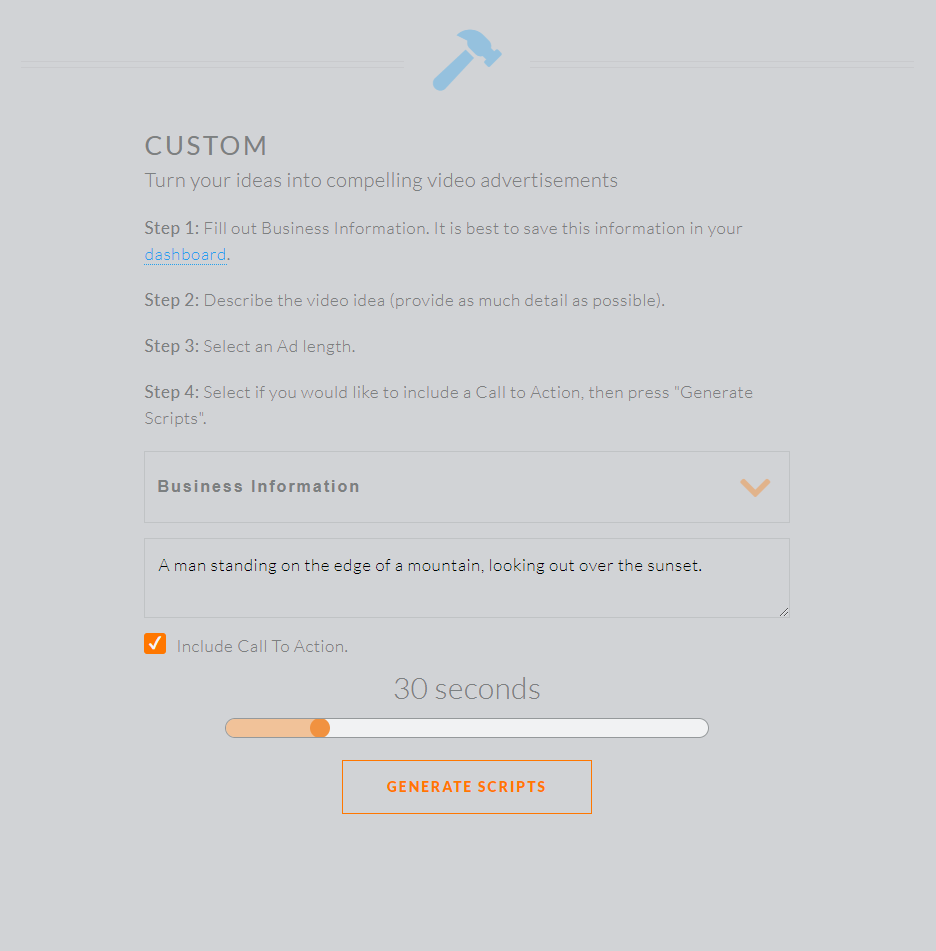The image size is (936, 951).
Task: Click the CUSTOM heading
Action: 206,146
